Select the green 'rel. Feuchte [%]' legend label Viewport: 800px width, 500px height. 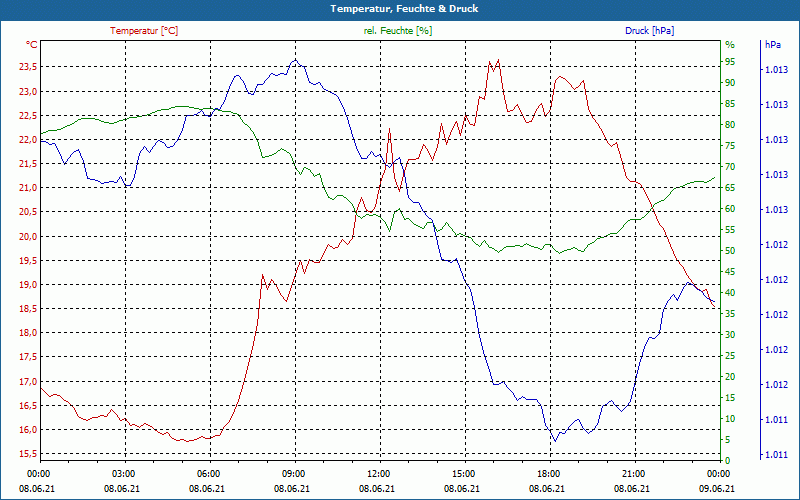coord(398,31)
